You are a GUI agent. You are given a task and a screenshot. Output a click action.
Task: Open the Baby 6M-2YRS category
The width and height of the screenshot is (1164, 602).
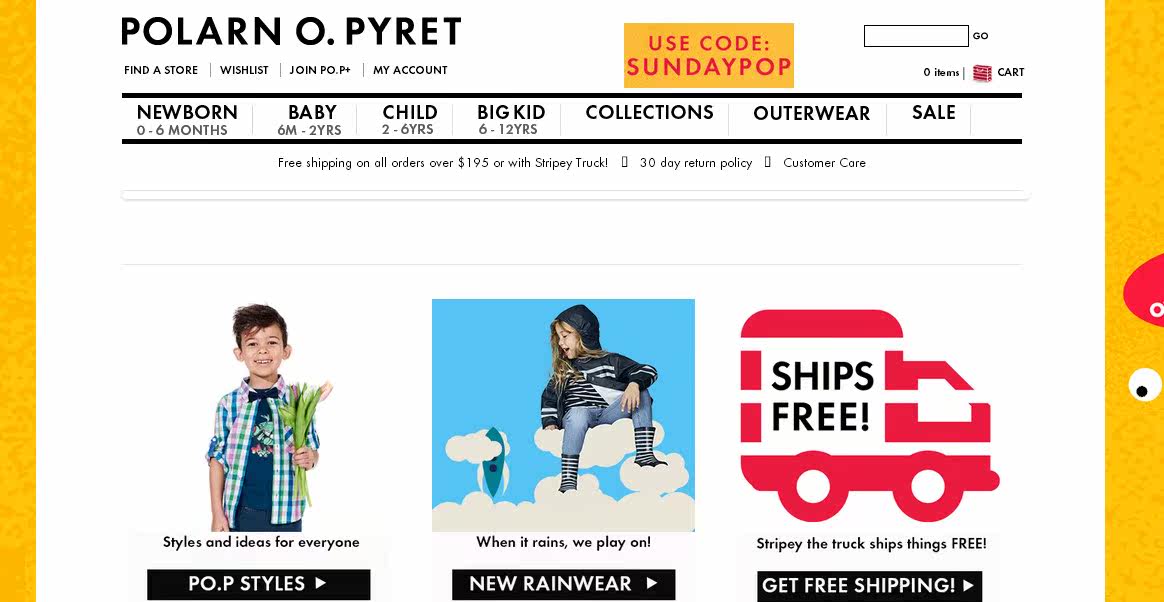pos(310,120)
